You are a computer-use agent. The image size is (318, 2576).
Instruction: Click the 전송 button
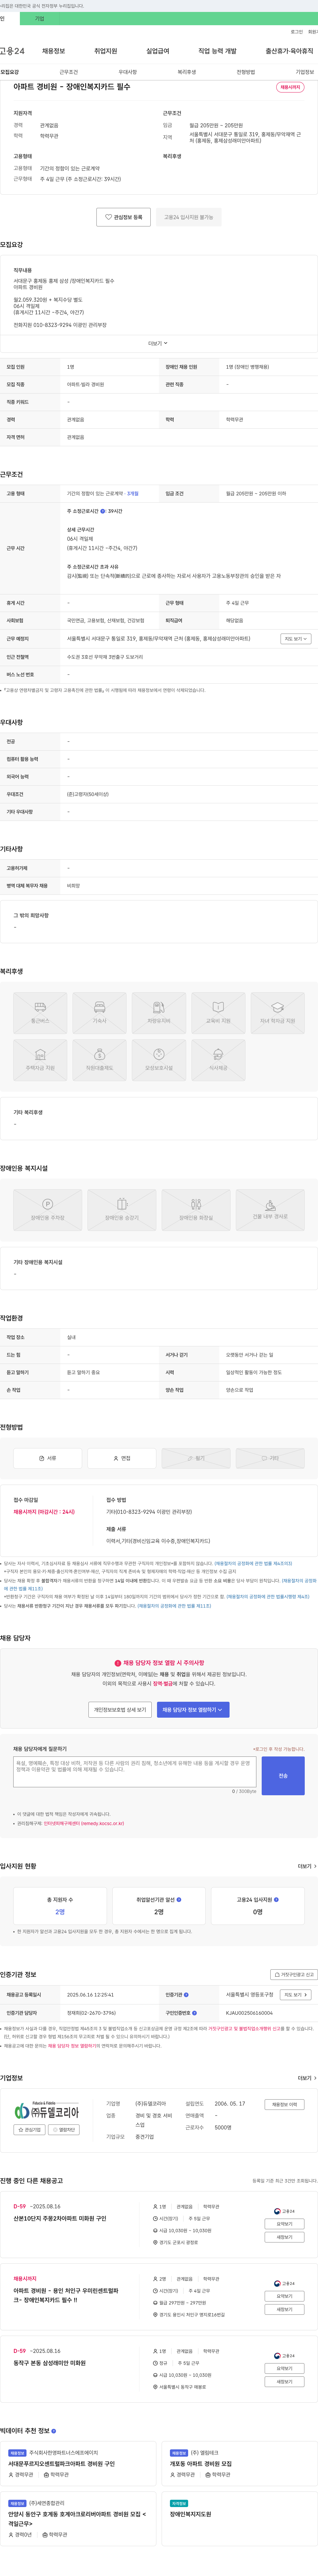283,1776
